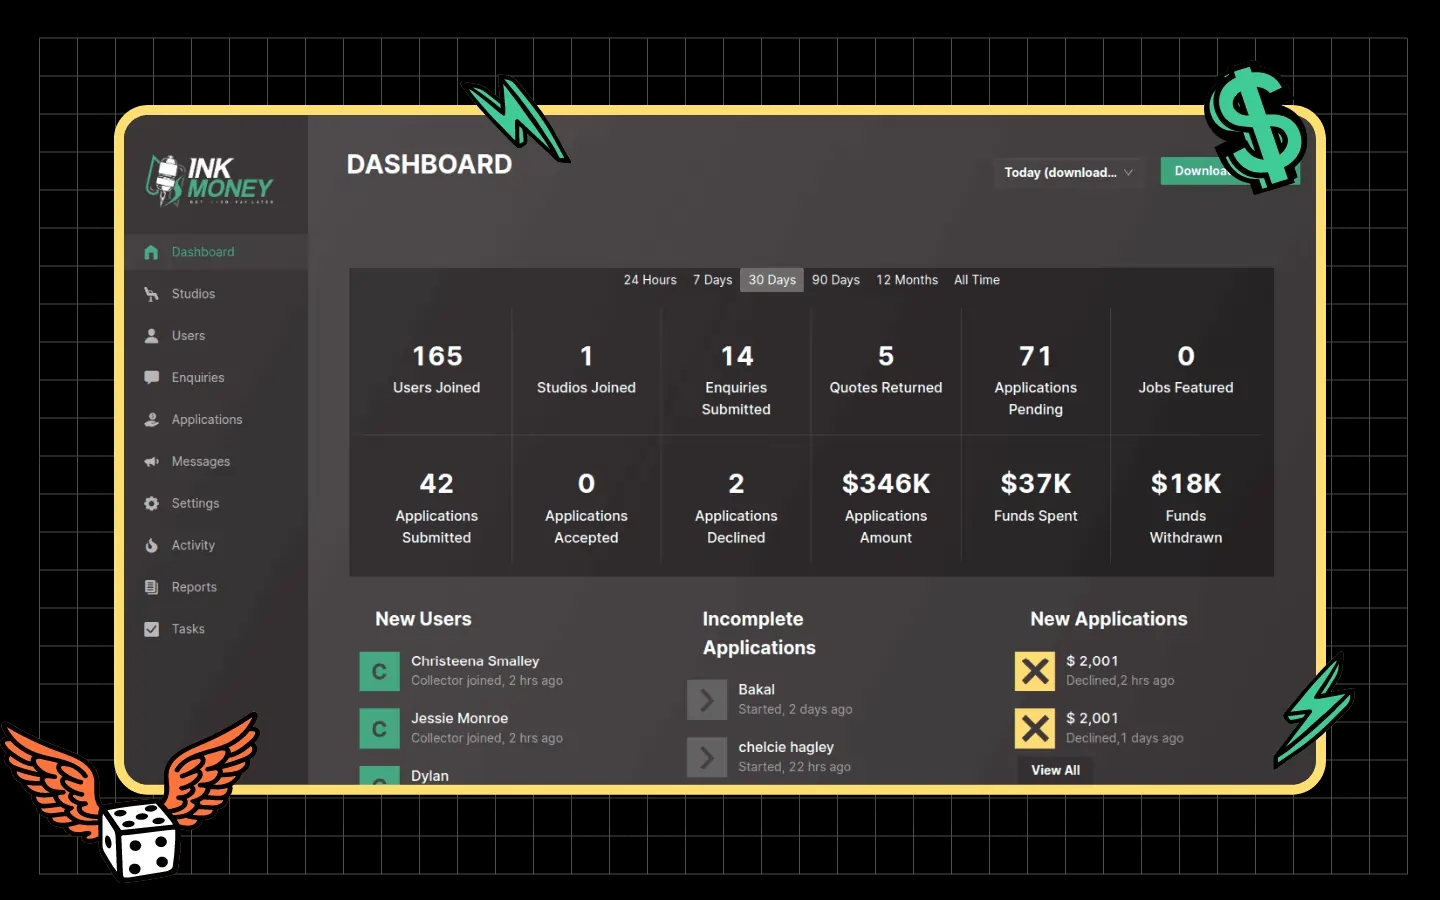This screenshot has width=1440, height=900.
Task: Open Dashboard via its home icon
Action: pyautogui.click(x=151, y=252)
